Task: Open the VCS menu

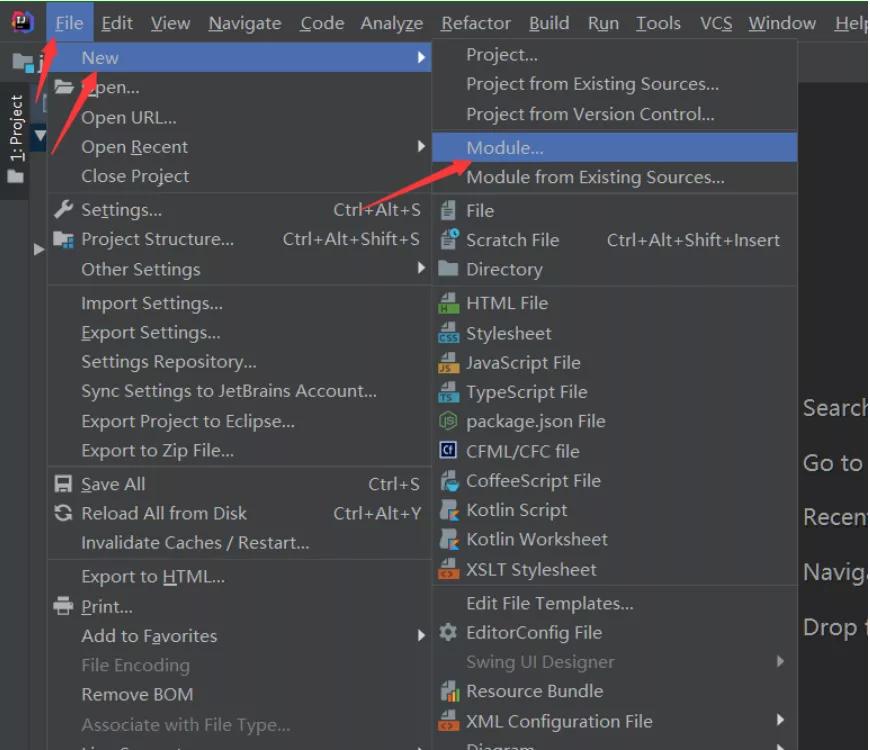Action: [716, 23]
